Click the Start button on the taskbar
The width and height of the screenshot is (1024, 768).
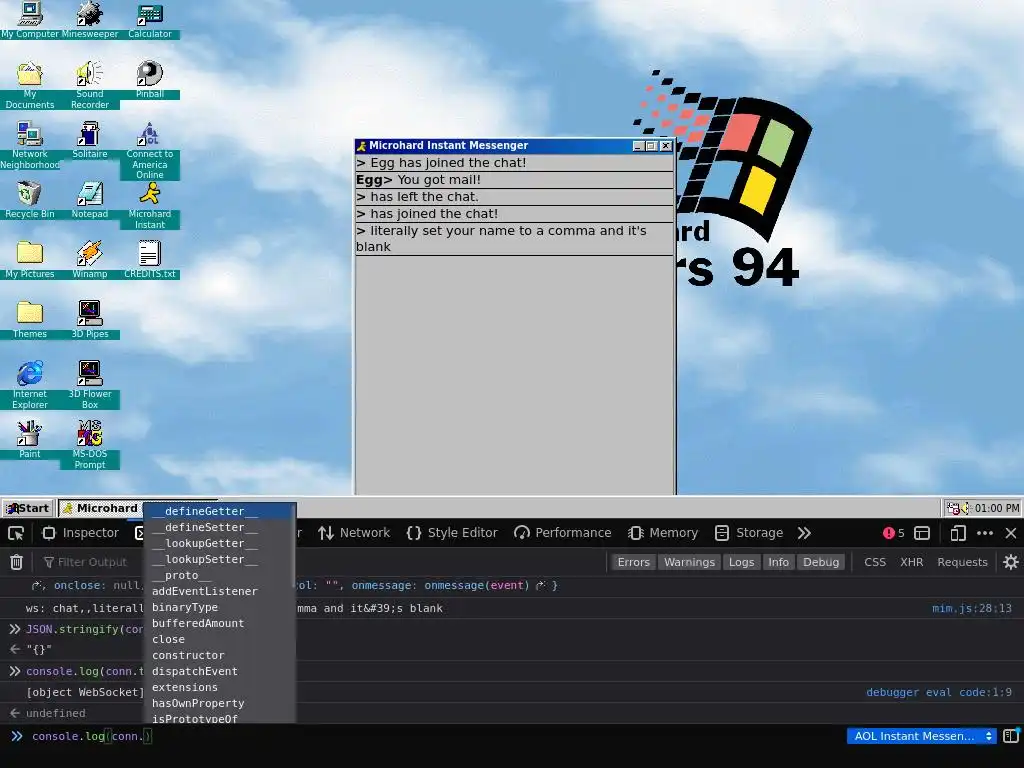(x=28, y=508)
